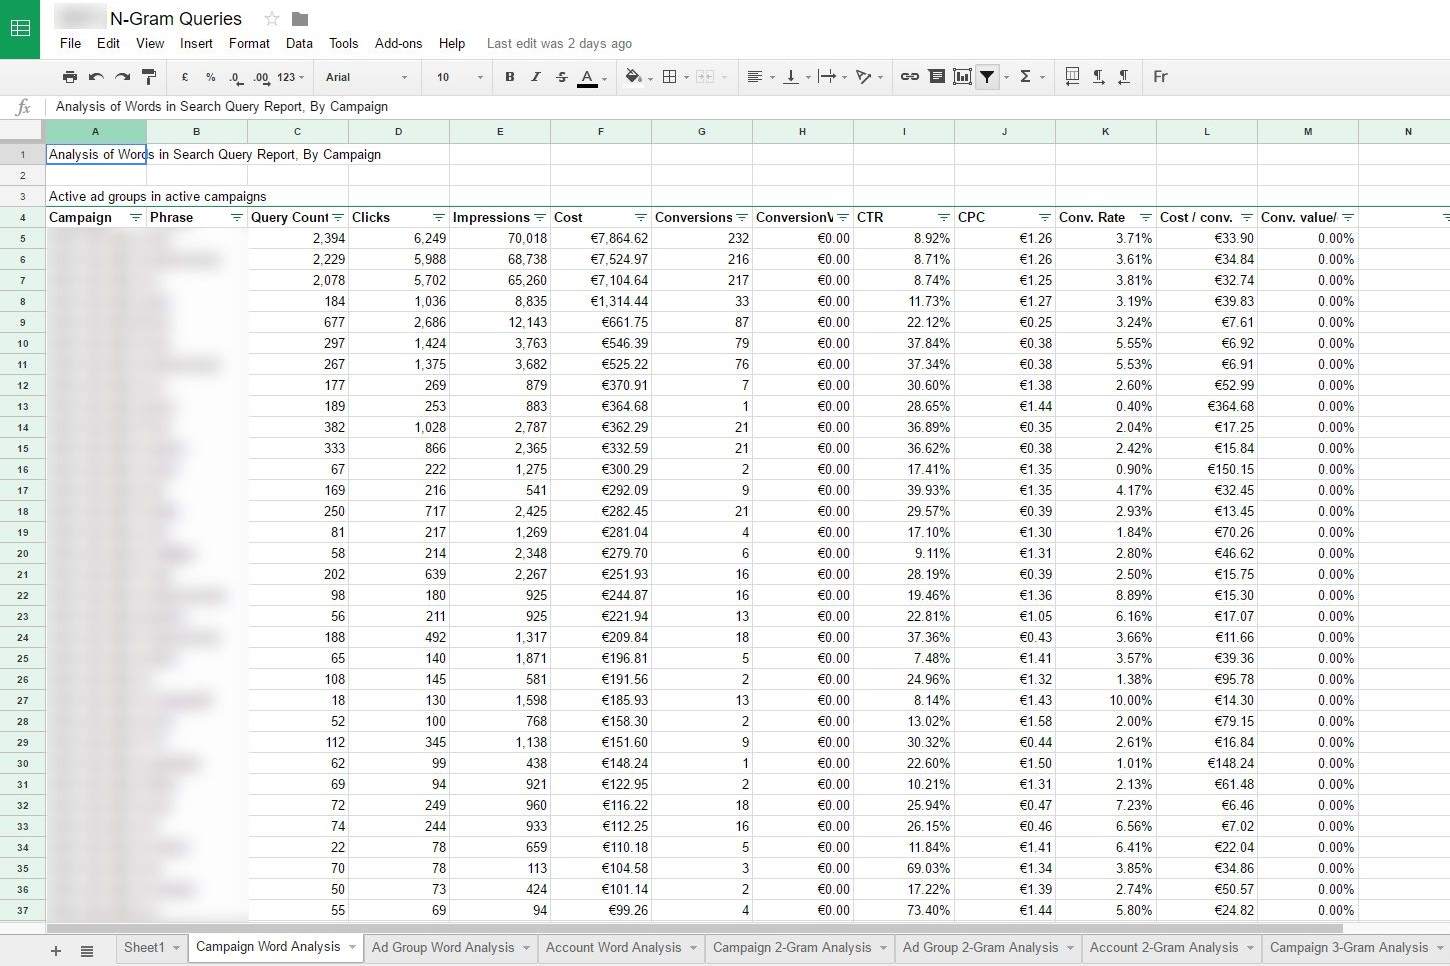Toggle strikethrough formatting
This screenshot has height=966, width=1450.
click(x=561, y=77)
